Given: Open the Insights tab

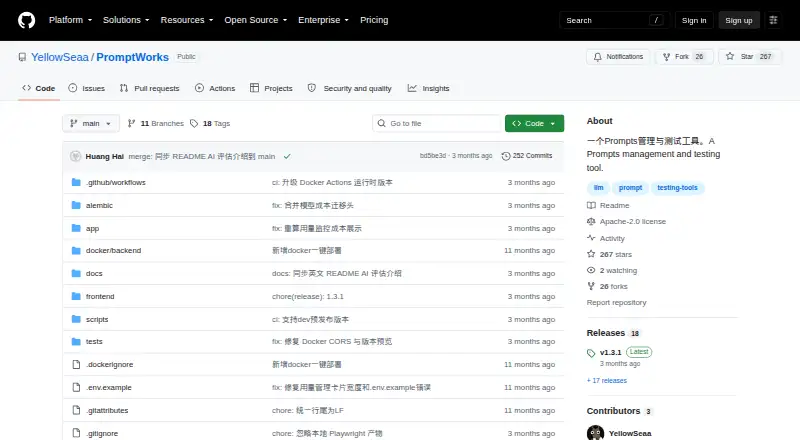Looking at the screenshot, I should [429, 88].
